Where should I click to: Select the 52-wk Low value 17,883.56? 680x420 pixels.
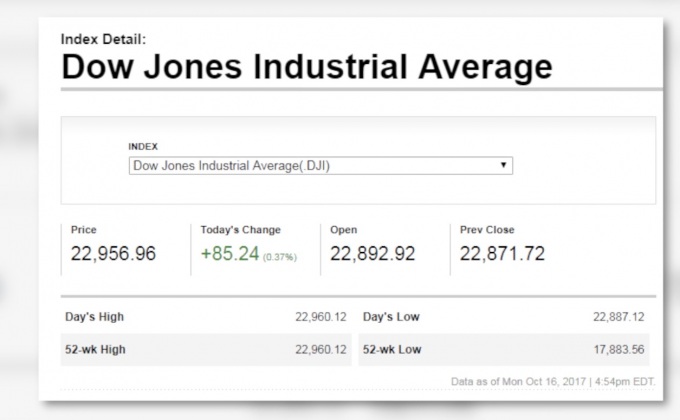pos(618,349)
